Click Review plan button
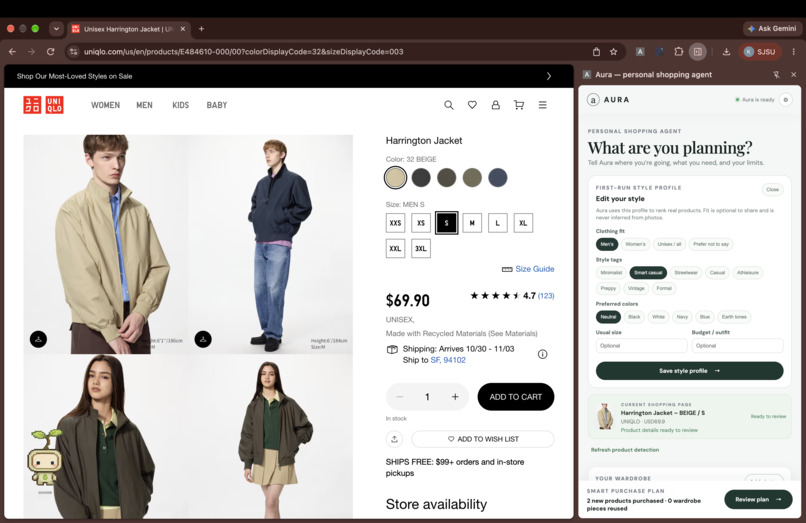This screenshot has height=523, width=806. pos(758,499)
